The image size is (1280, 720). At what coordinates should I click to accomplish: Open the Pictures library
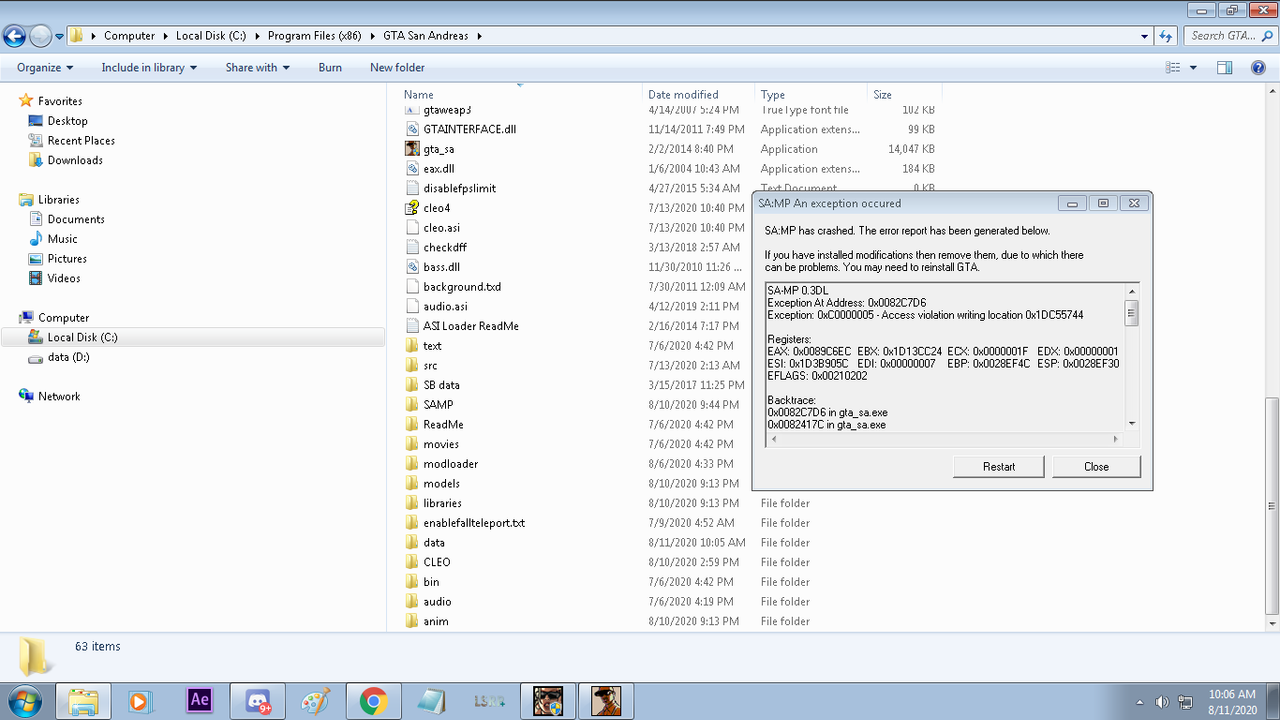[67, 259]
